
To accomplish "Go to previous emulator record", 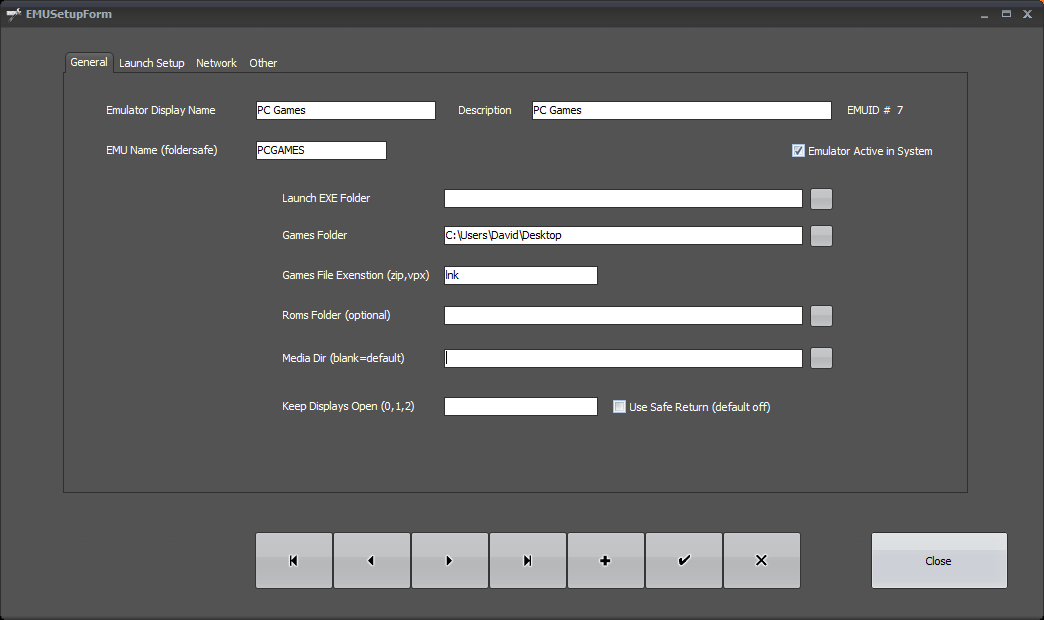I will click(371, 560).
